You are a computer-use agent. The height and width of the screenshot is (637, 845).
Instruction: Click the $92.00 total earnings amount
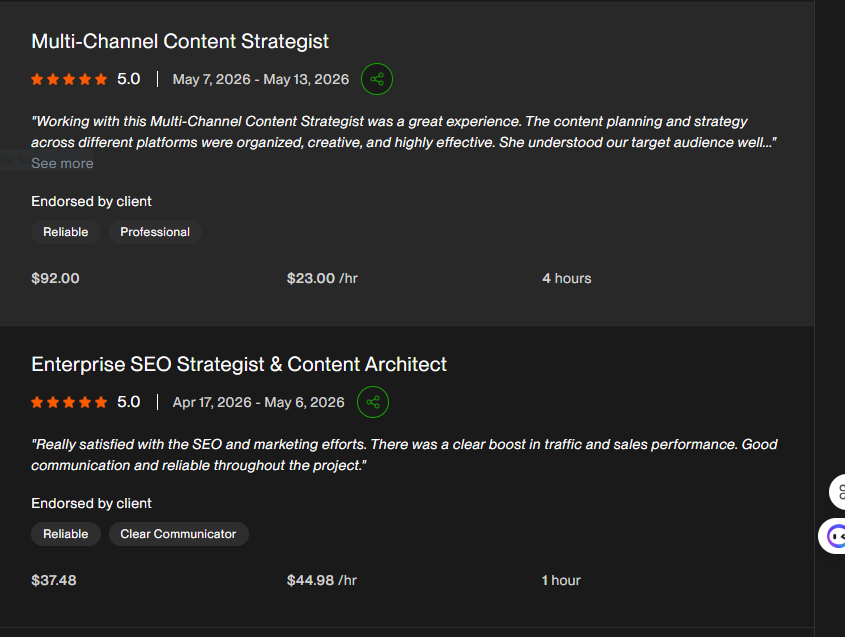(x=56, y=279)
